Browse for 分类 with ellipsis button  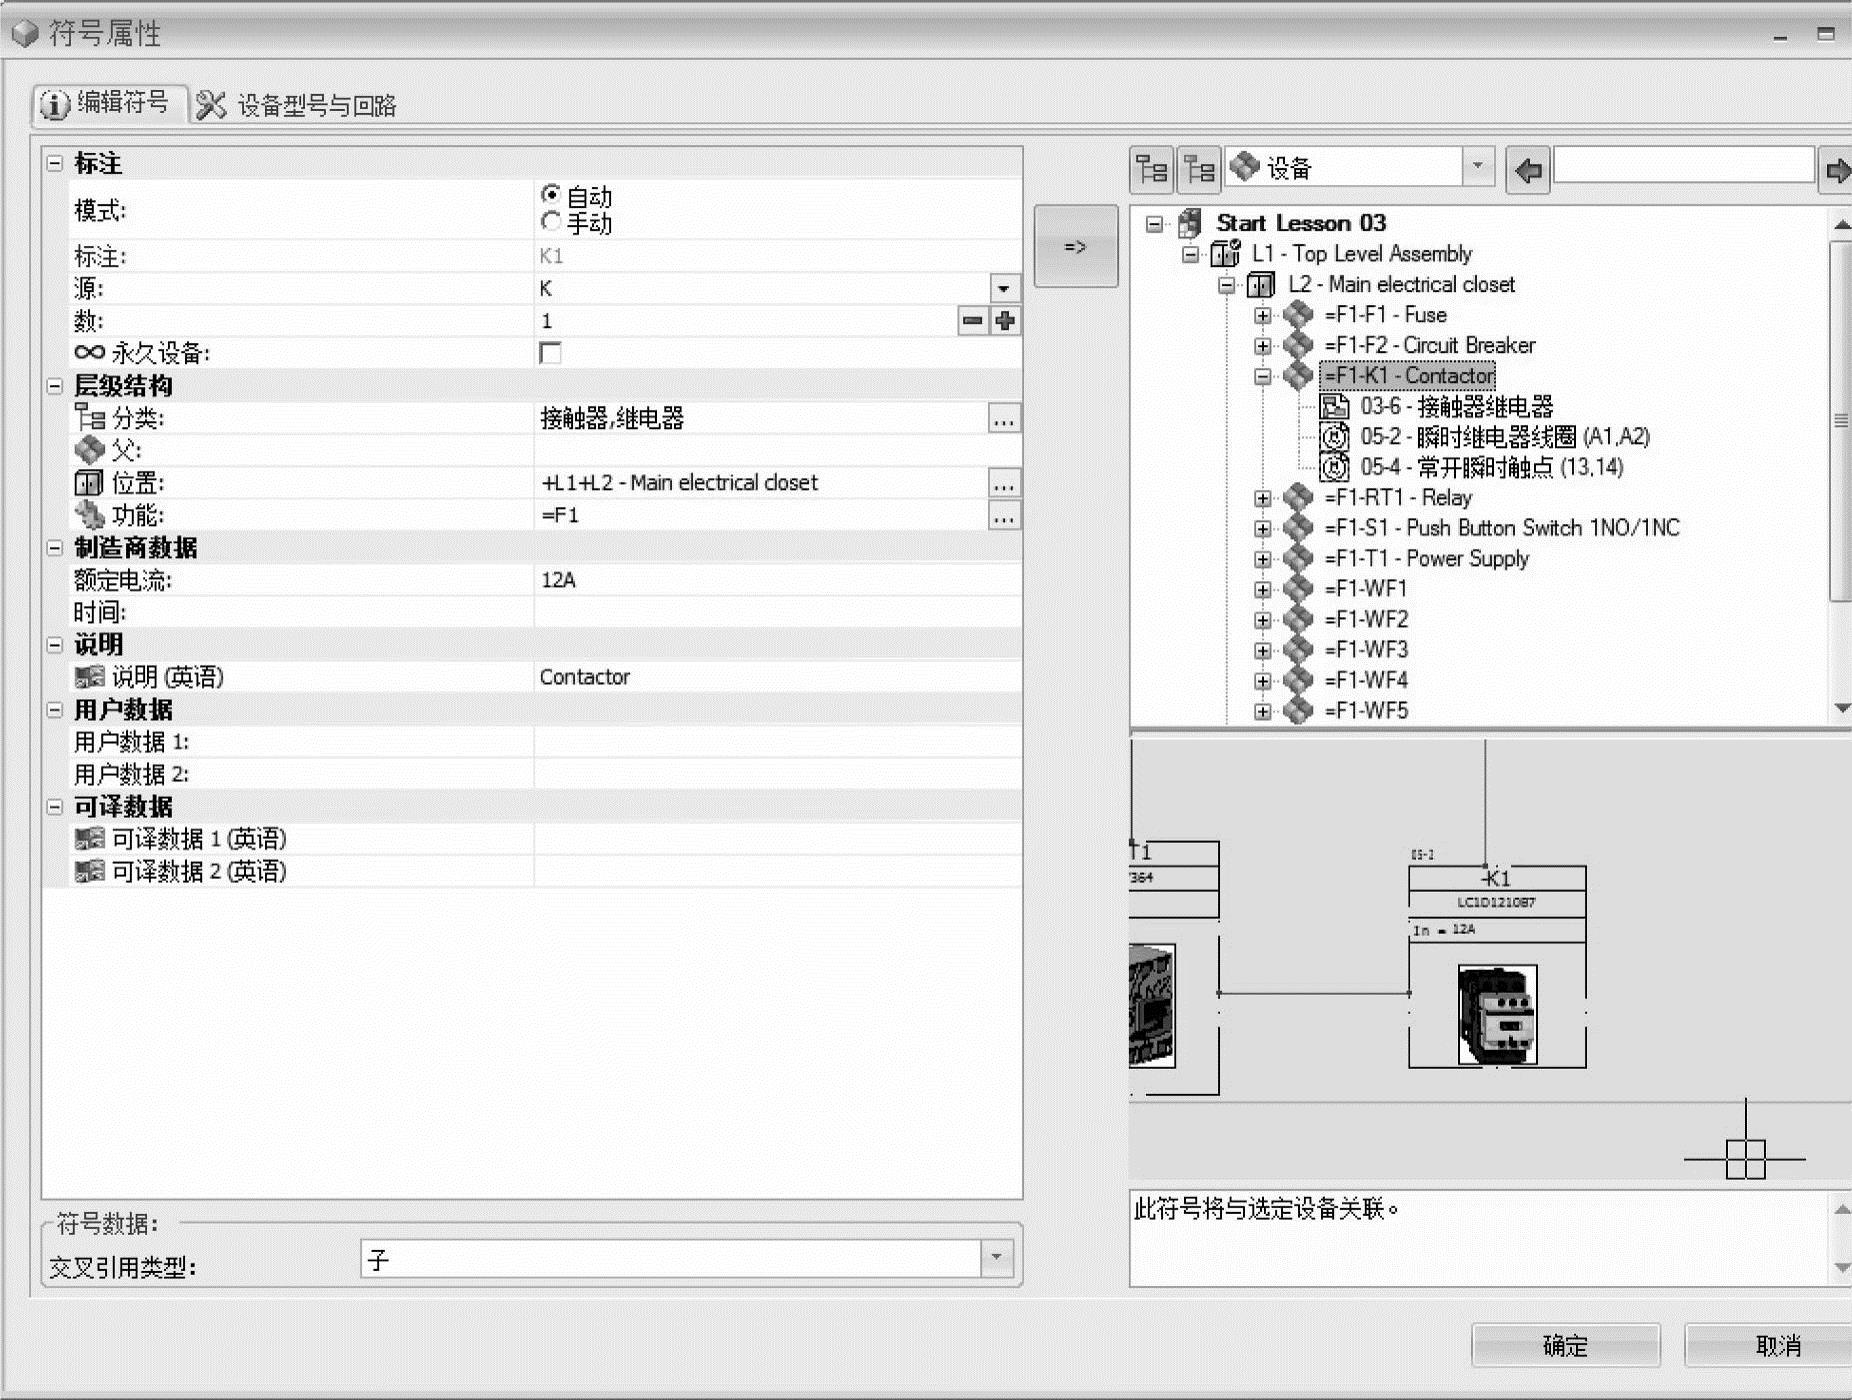(1003, 419)
